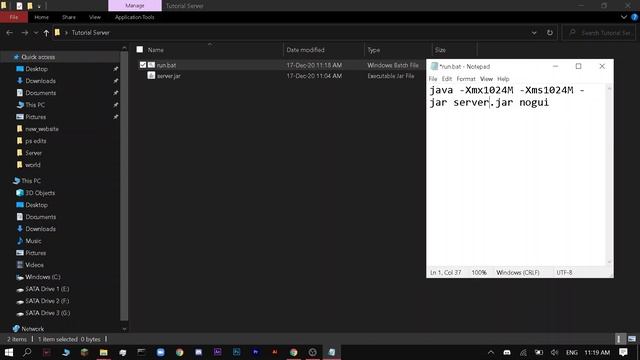Open Customize Quick Access Toolbar dropdown
This screenshot has width=640, height=360.
point(39,6)
